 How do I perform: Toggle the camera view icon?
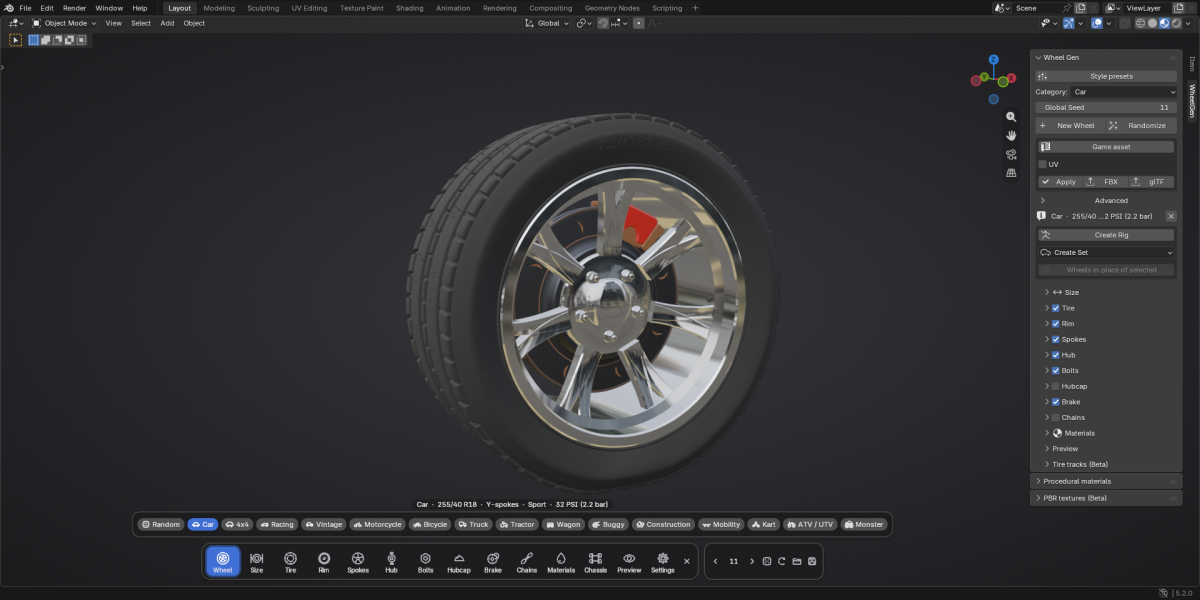click(1011, 154)
